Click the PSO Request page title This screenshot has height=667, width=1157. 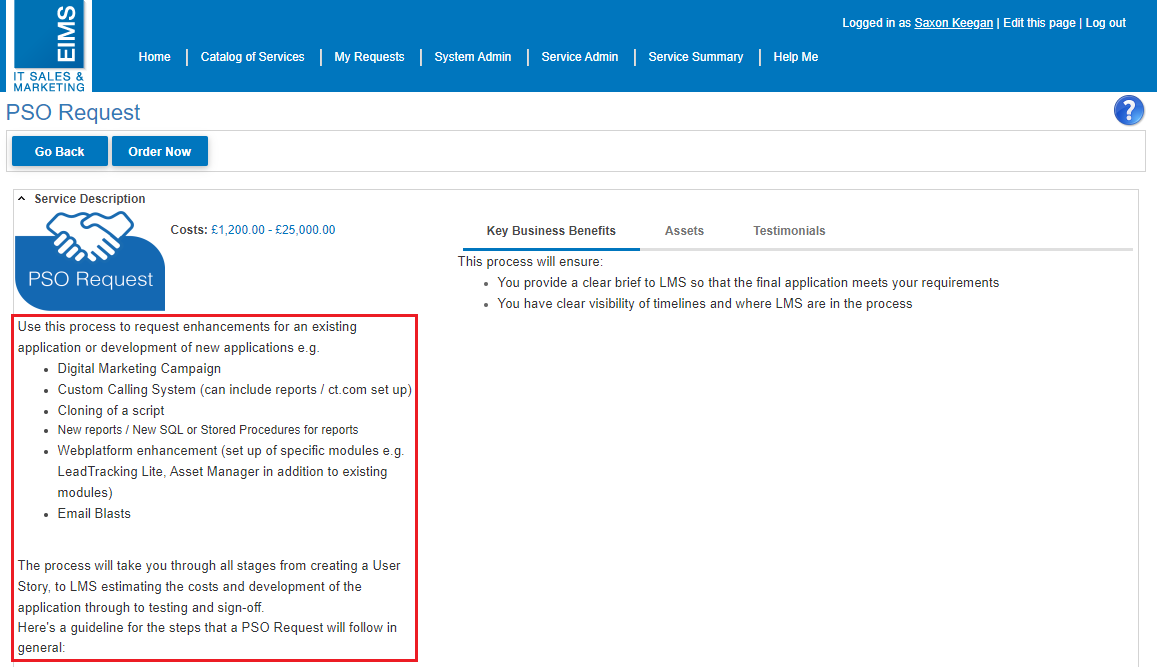73,112
